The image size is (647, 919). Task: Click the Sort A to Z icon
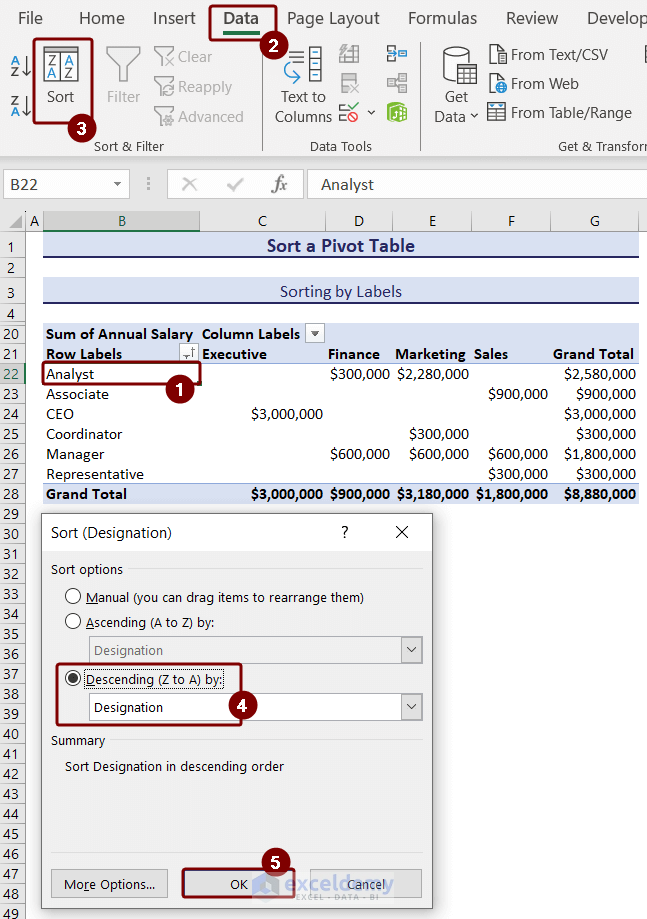coord(21,66)
